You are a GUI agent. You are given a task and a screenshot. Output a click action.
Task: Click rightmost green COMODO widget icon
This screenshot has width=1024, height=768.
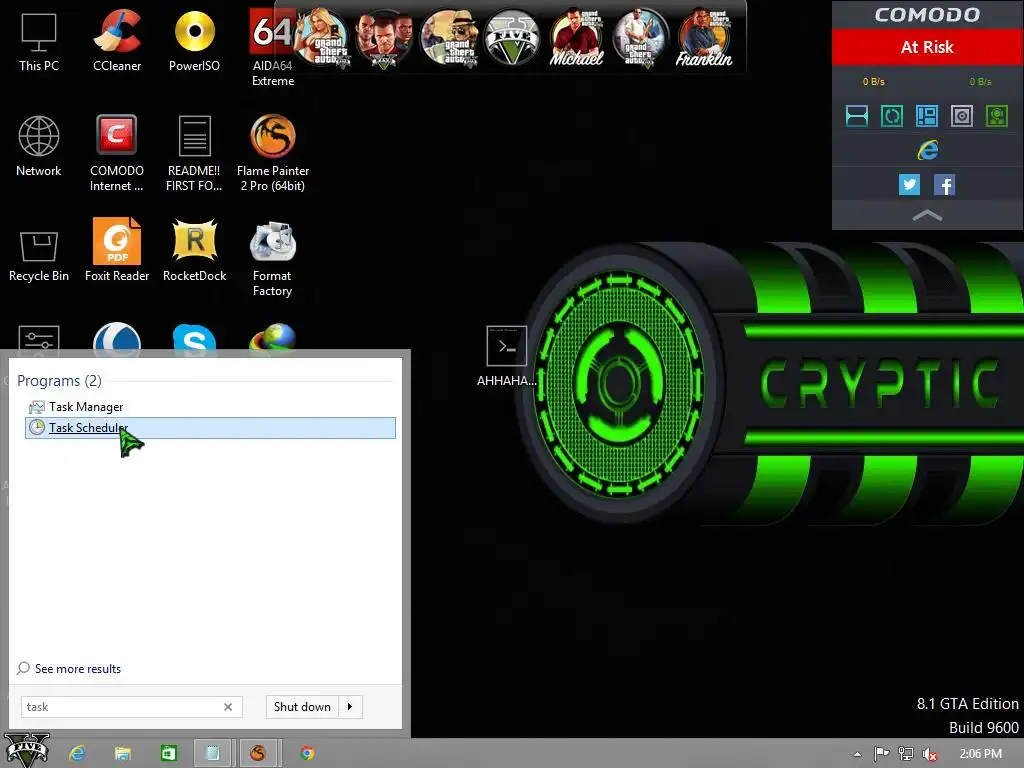[x=997, y=116]
